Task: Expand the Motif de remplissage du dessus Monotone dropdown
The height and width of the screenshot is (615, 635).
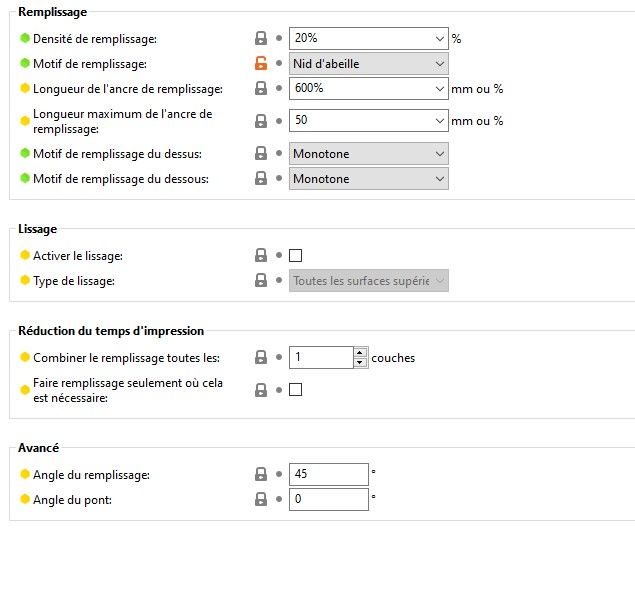Action: (369, 153)
